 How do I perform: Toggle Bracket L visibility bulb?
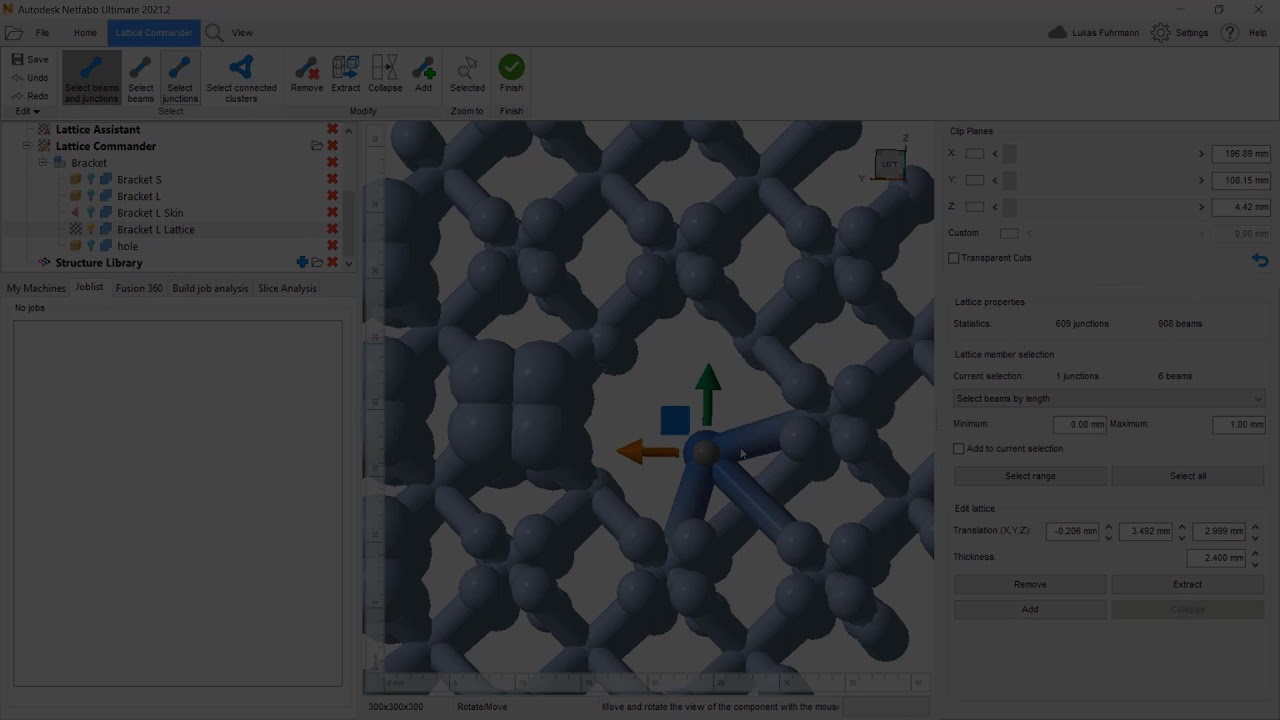tap(91, 196)
